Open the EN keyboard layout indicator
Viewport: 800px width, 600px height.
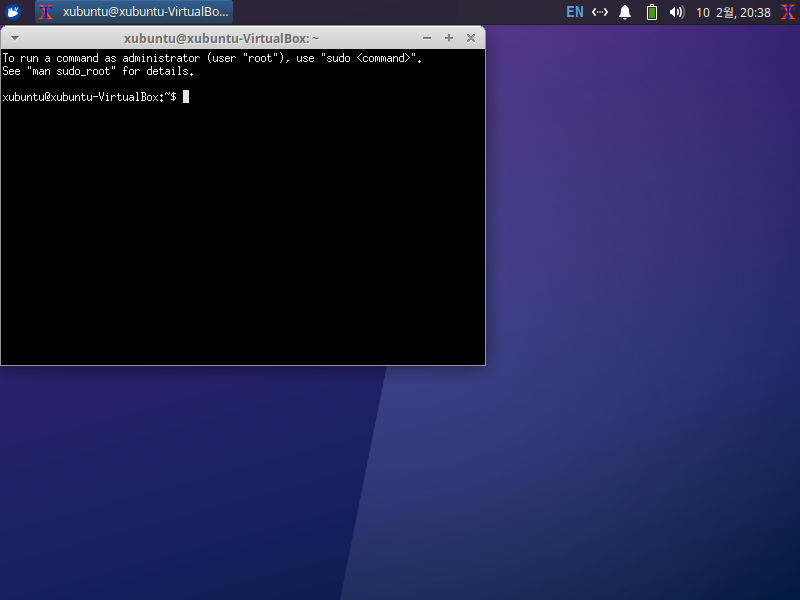coord(574,12)
